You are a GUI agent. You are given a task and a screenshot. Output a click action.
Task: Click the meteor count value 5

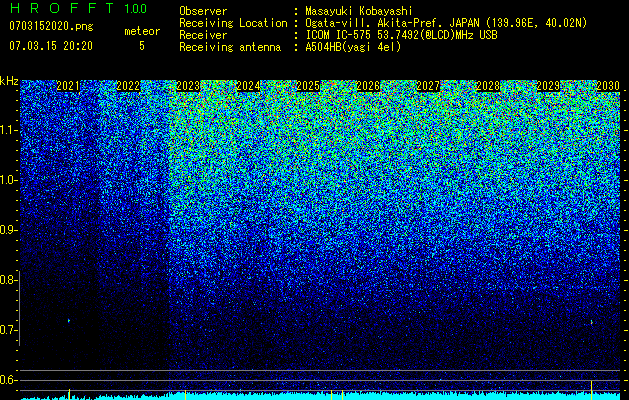[142, 46]
